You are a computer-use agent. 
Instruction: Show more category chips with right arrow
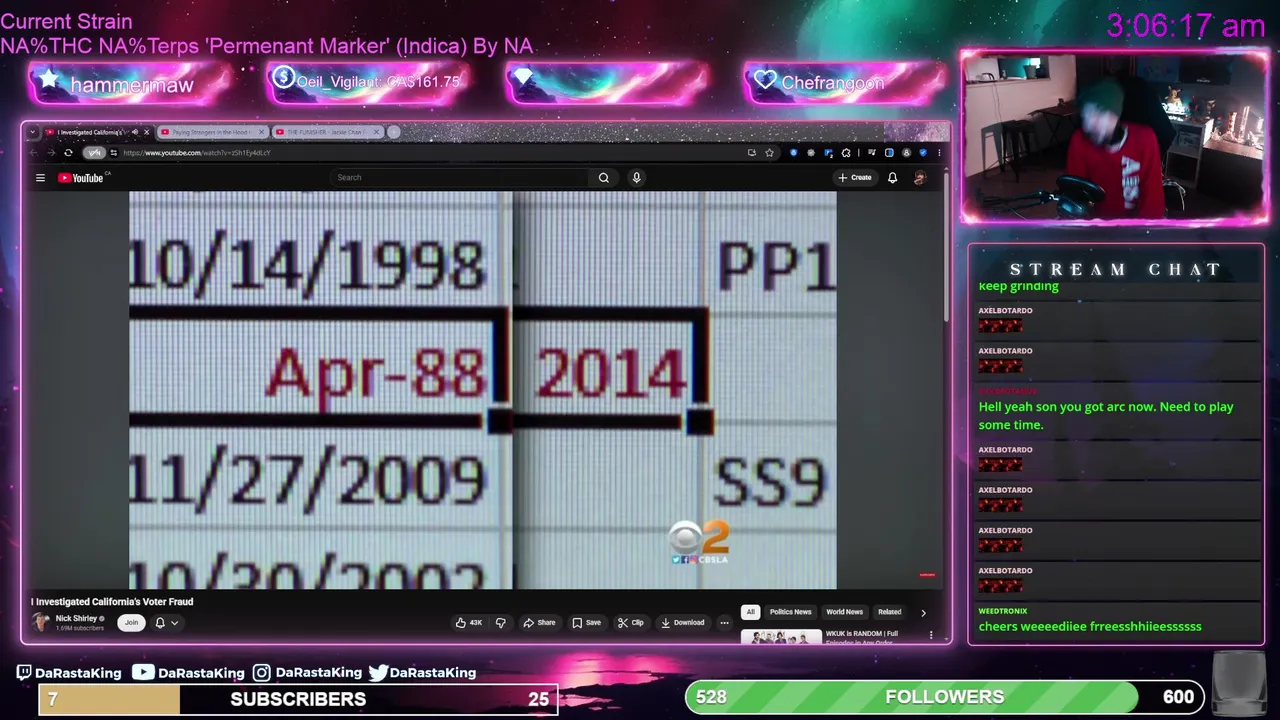click(923, 612)
